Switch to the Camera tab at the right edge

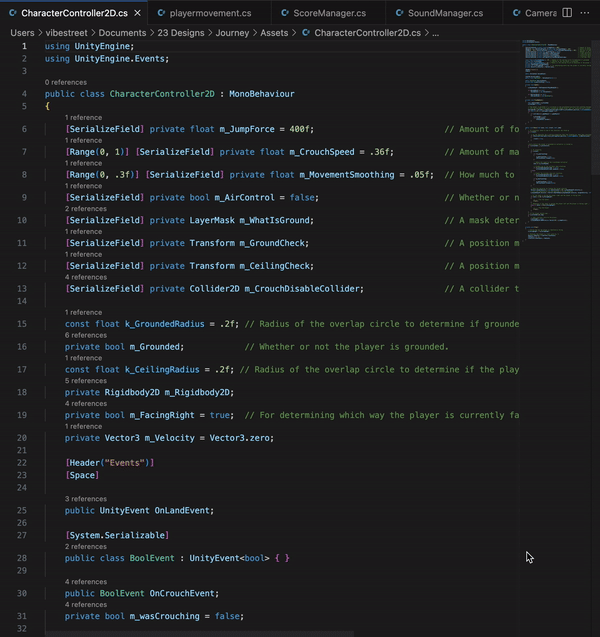click(x=535, y=13)
